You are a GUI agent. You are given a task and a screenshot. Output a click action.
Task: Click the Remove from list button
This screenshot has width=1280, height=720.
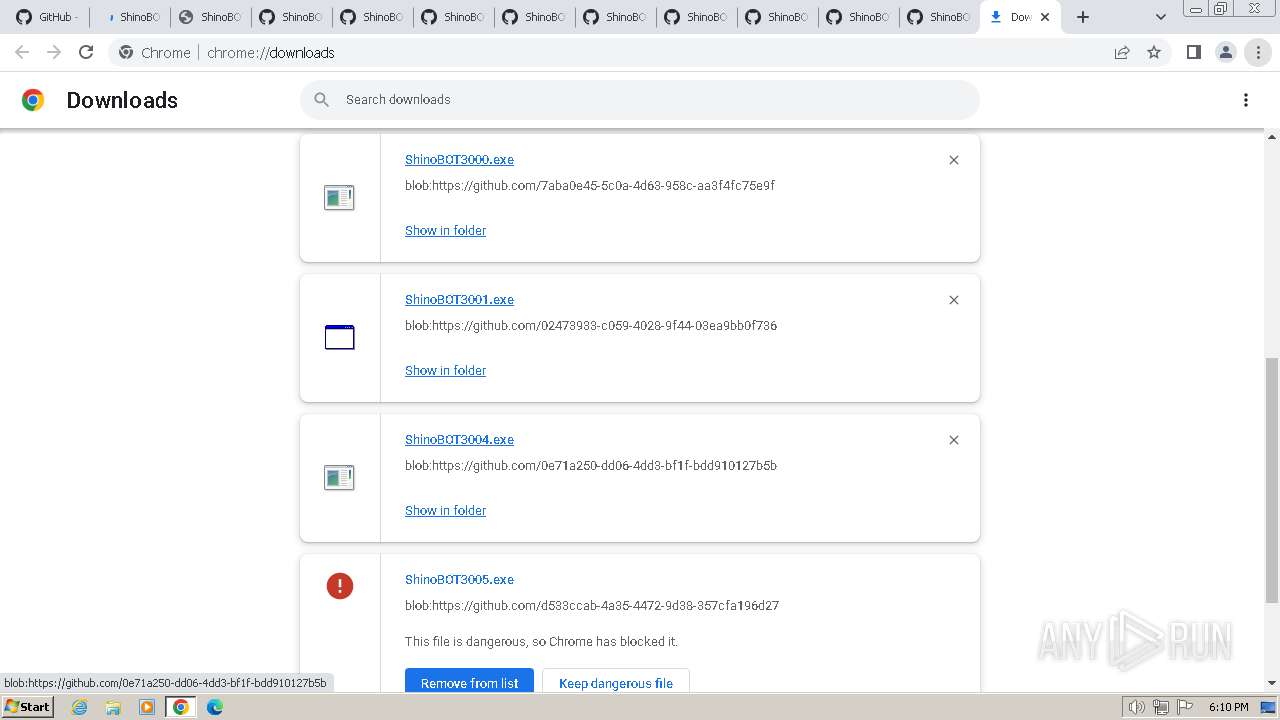click(x=469, y=683)
